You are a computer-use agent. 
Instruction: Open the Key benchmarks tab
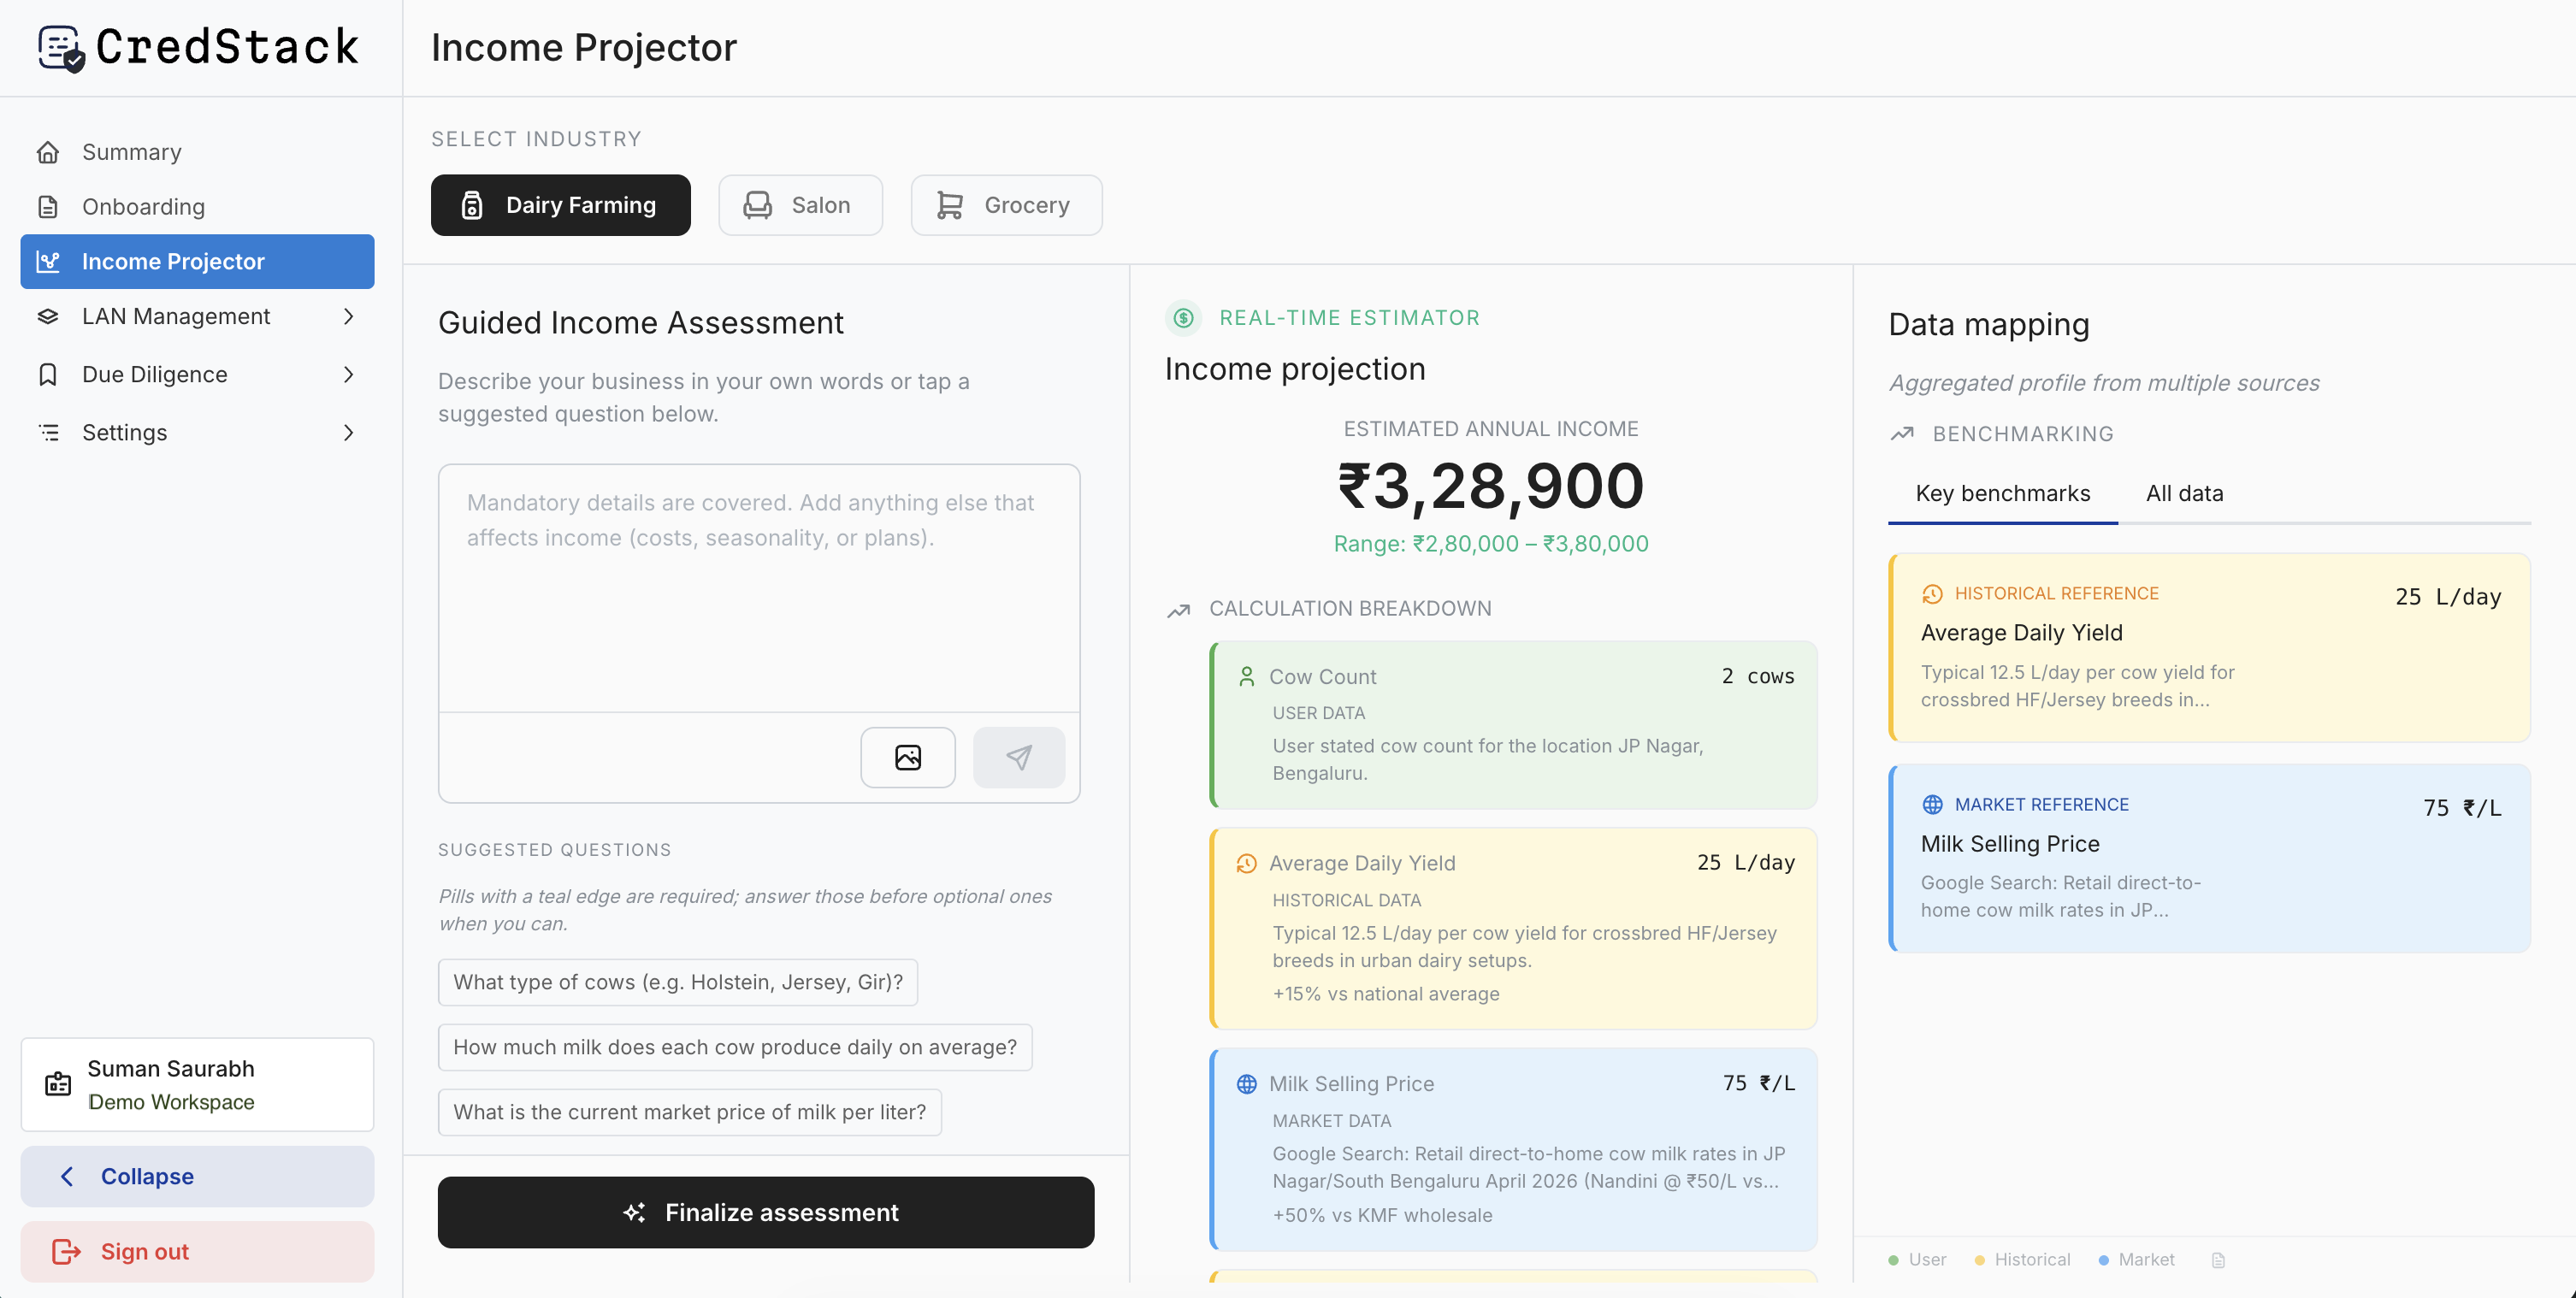tap(2002, 493)
